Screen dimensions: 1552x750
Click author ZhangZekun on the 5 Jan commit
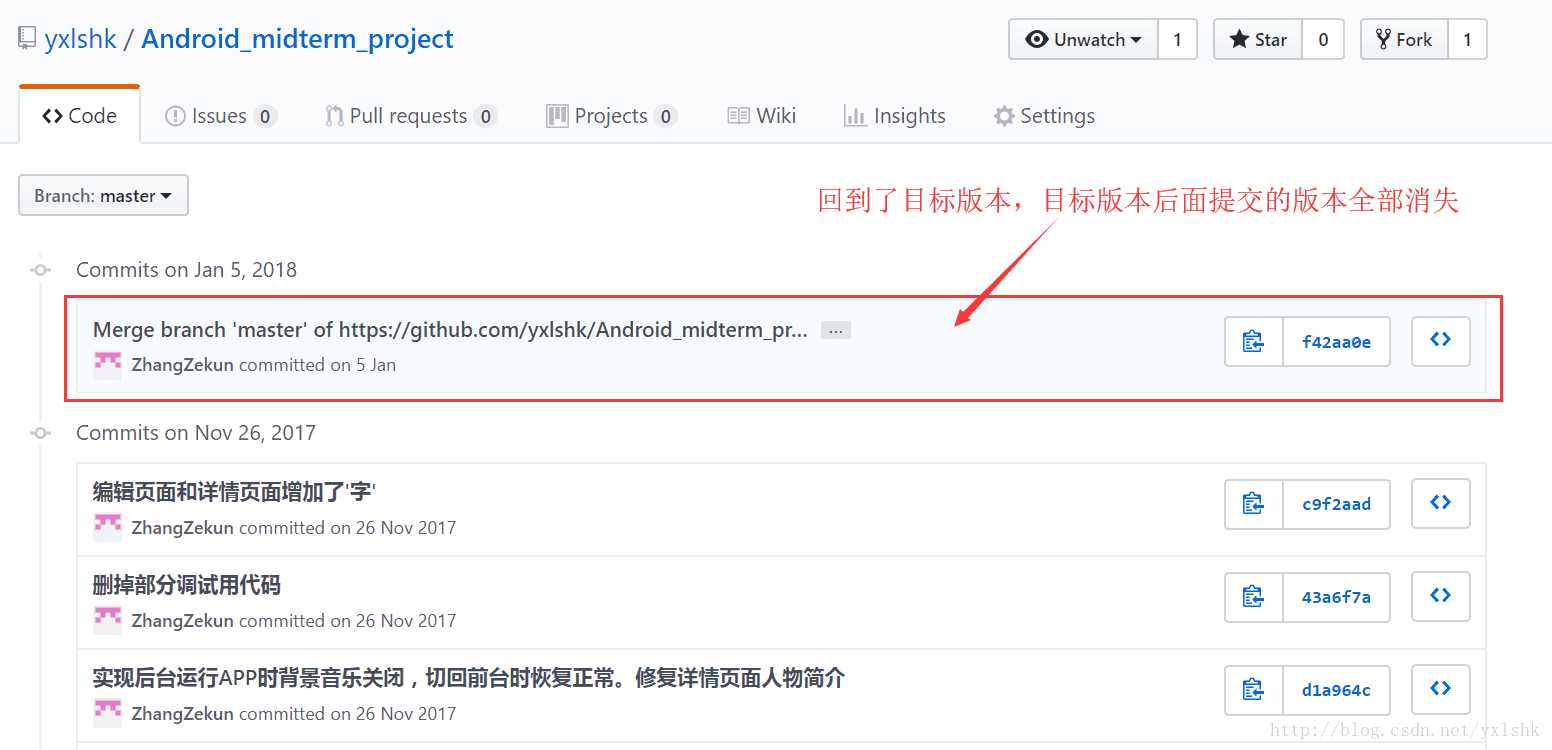183,365
